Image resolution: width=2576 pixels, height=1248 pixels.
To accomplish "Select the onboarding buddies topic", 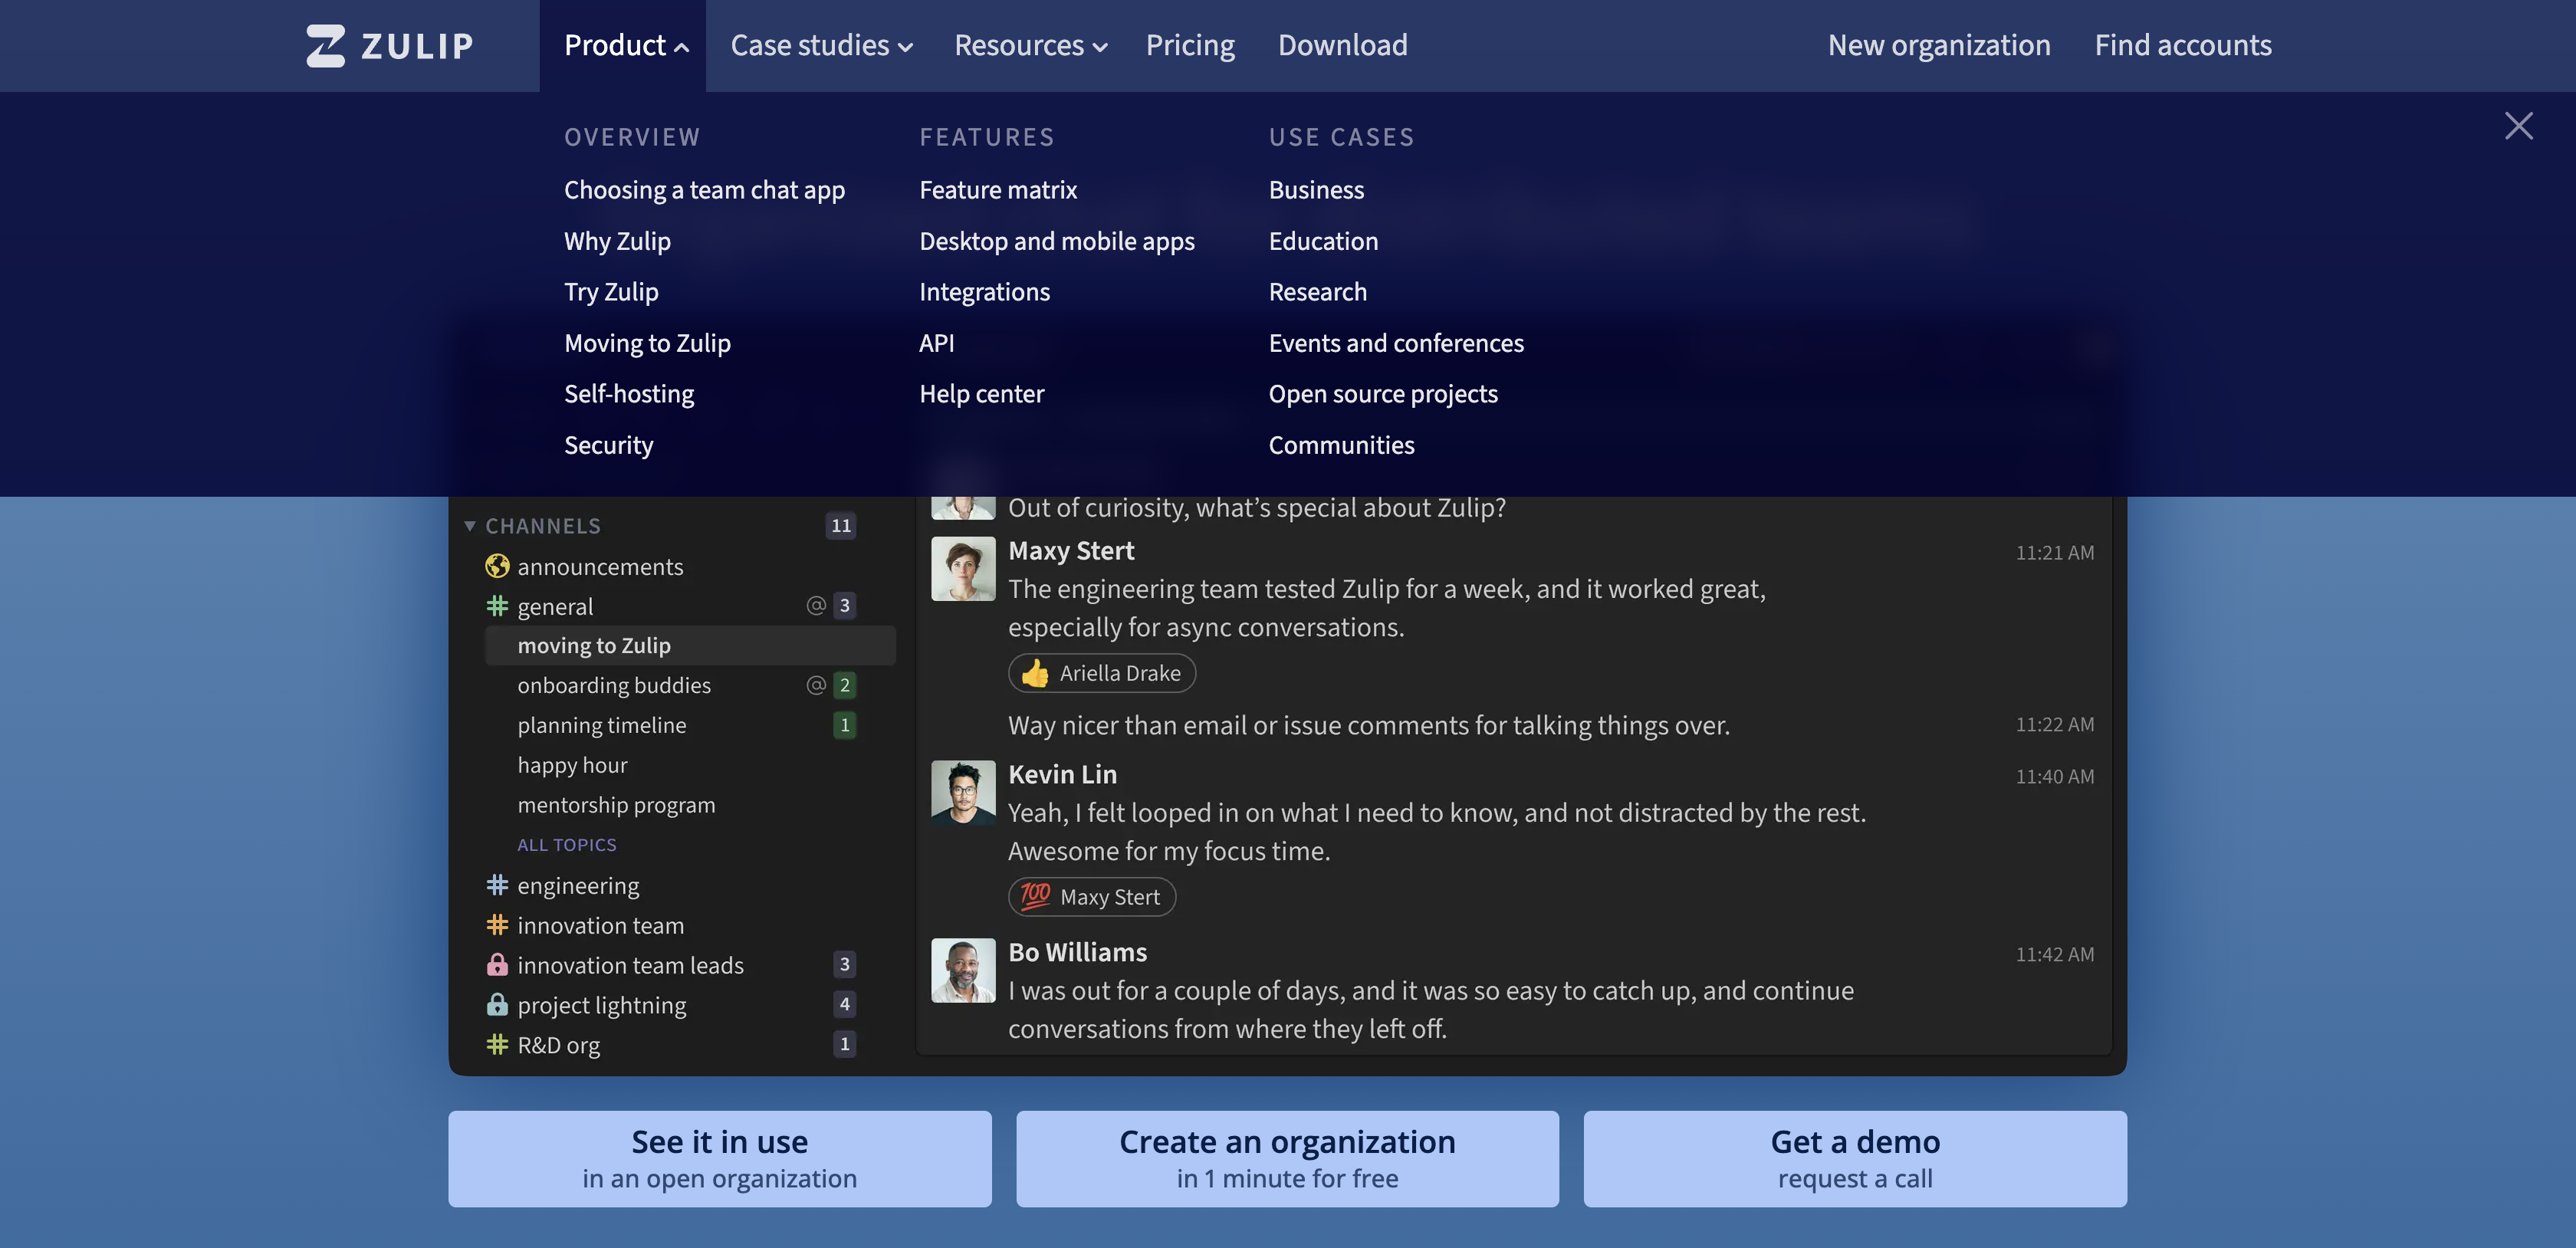I will point(613,685).
